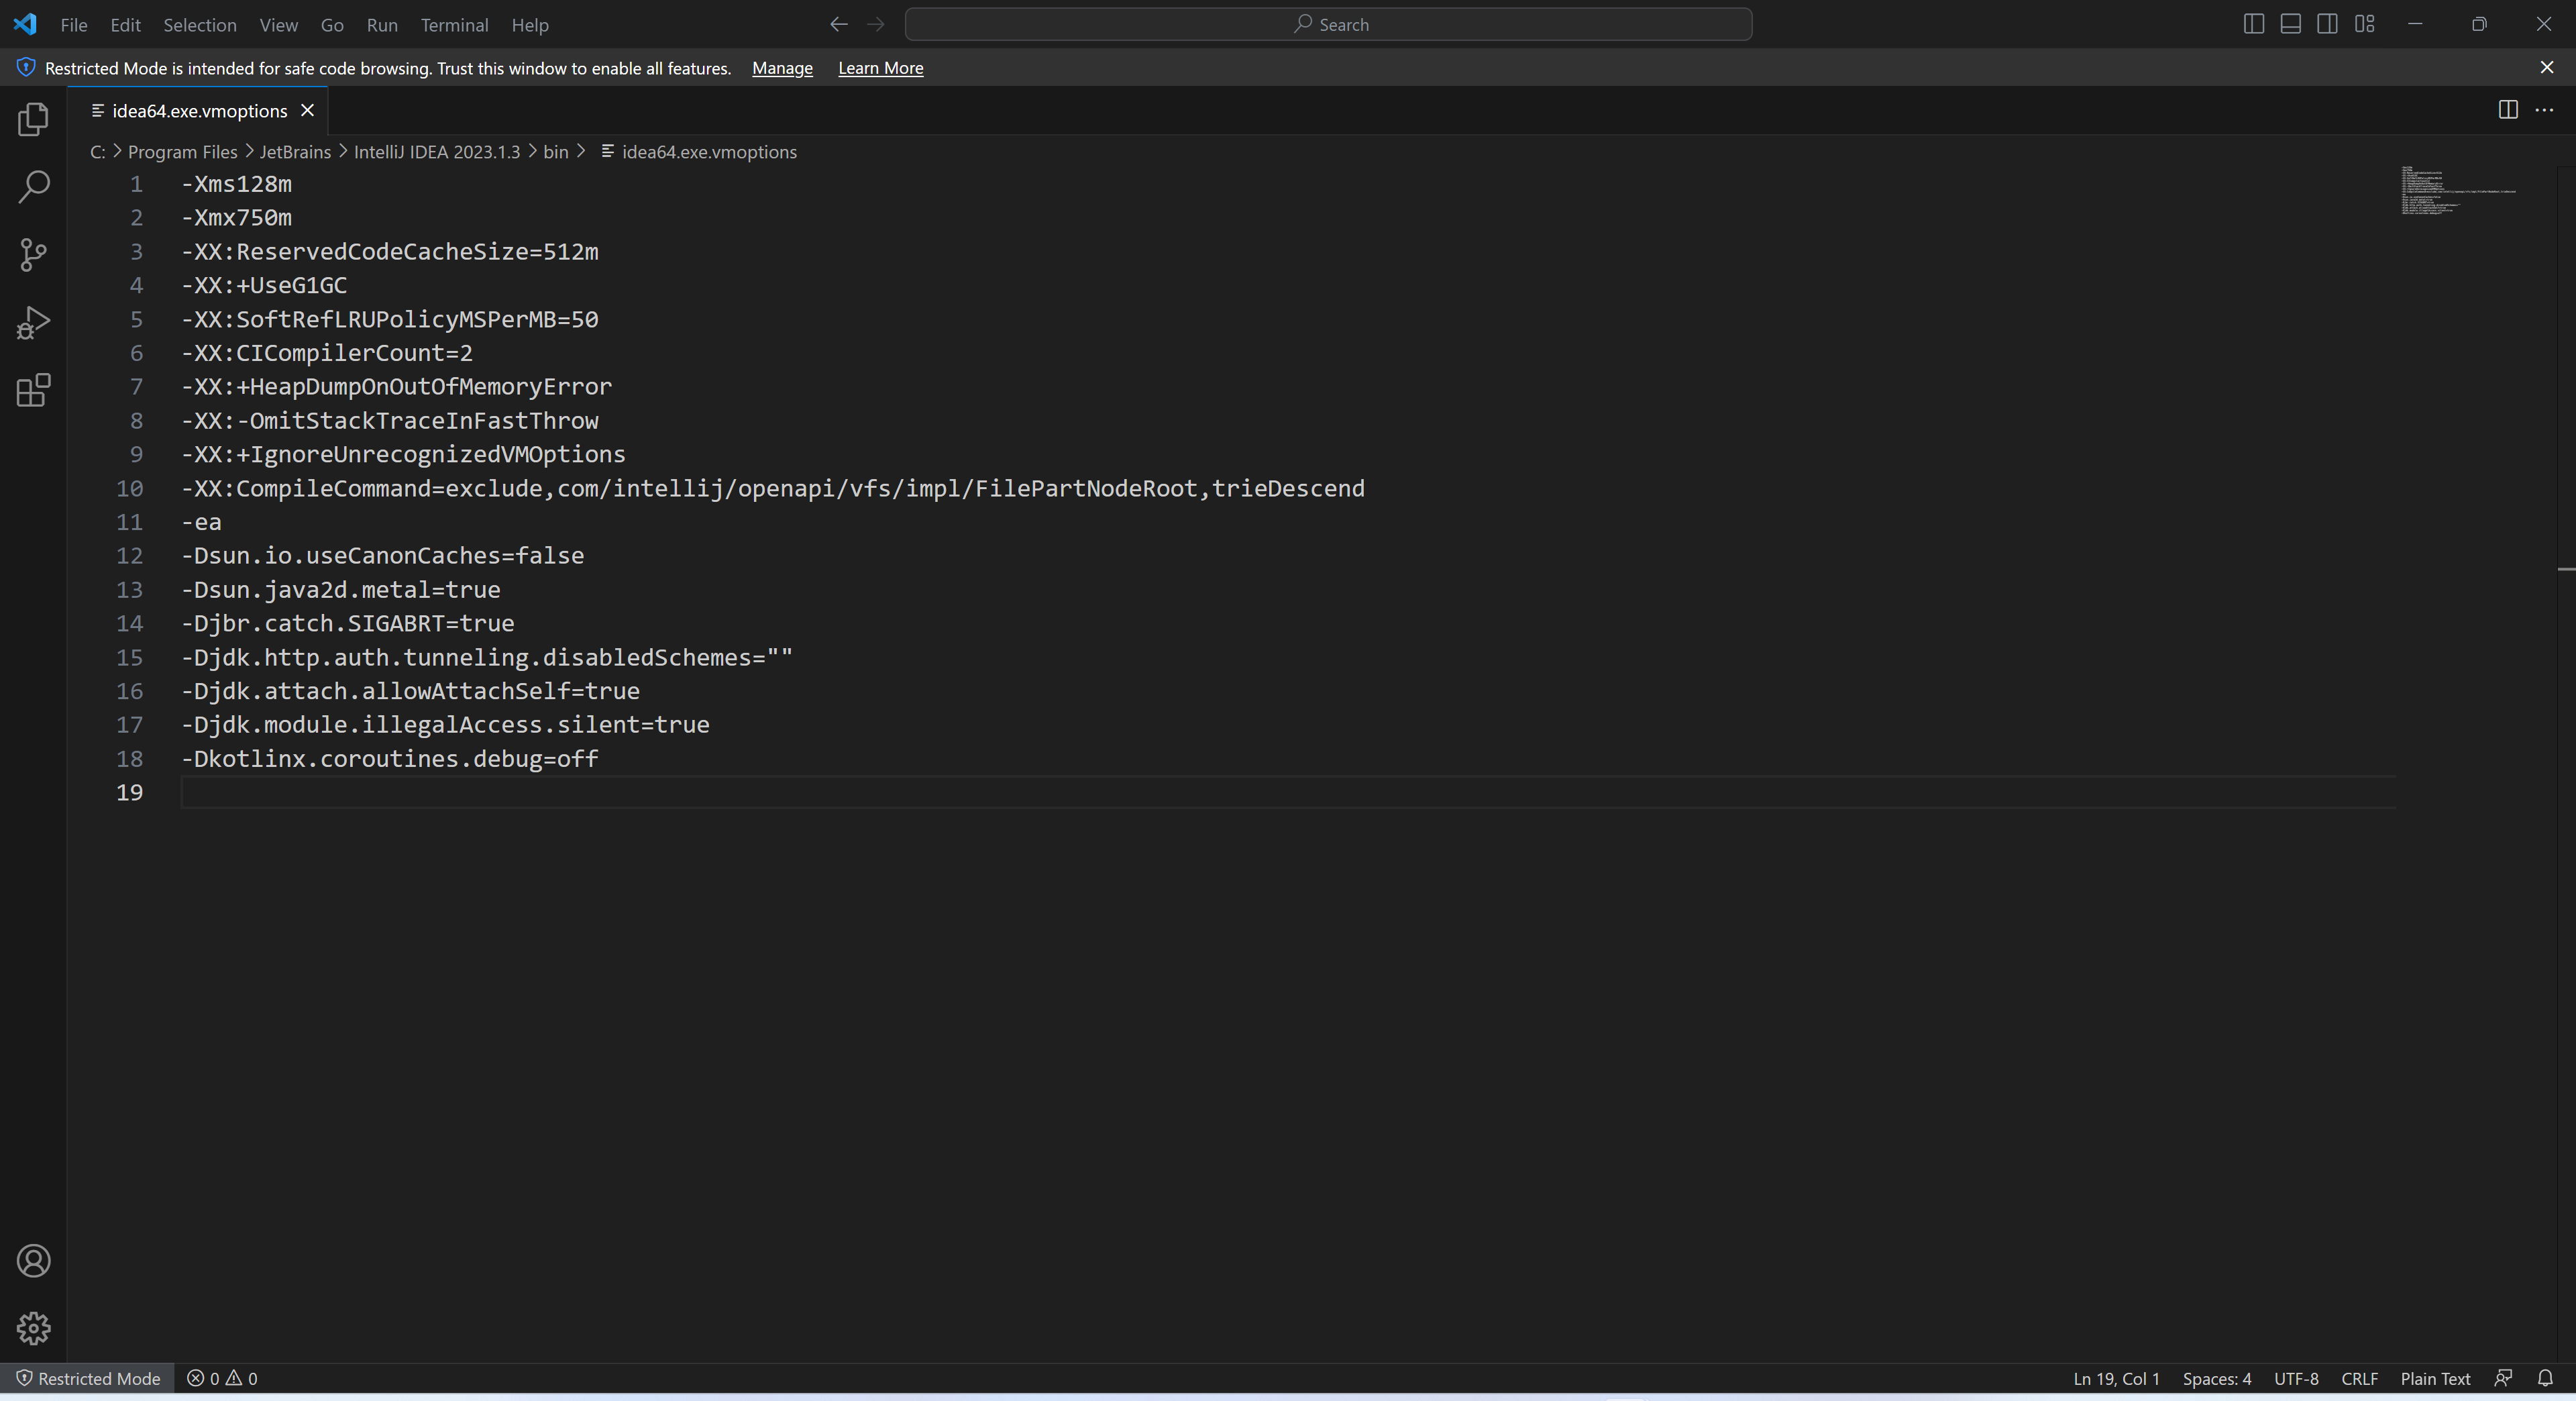This screenshot has width=2576, height=1401.
Task: Expand the JetBrains breadcrumb
Action: 295,152
